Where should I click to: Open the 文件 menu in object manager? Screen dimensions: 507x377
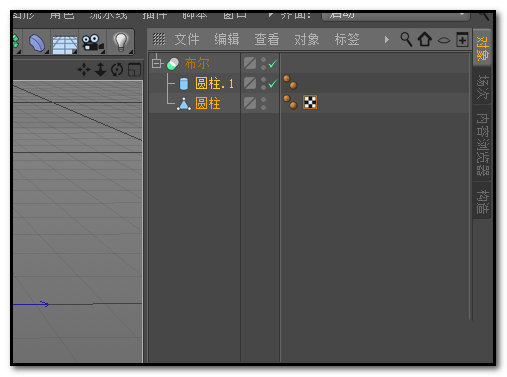(x=187, y=39)
